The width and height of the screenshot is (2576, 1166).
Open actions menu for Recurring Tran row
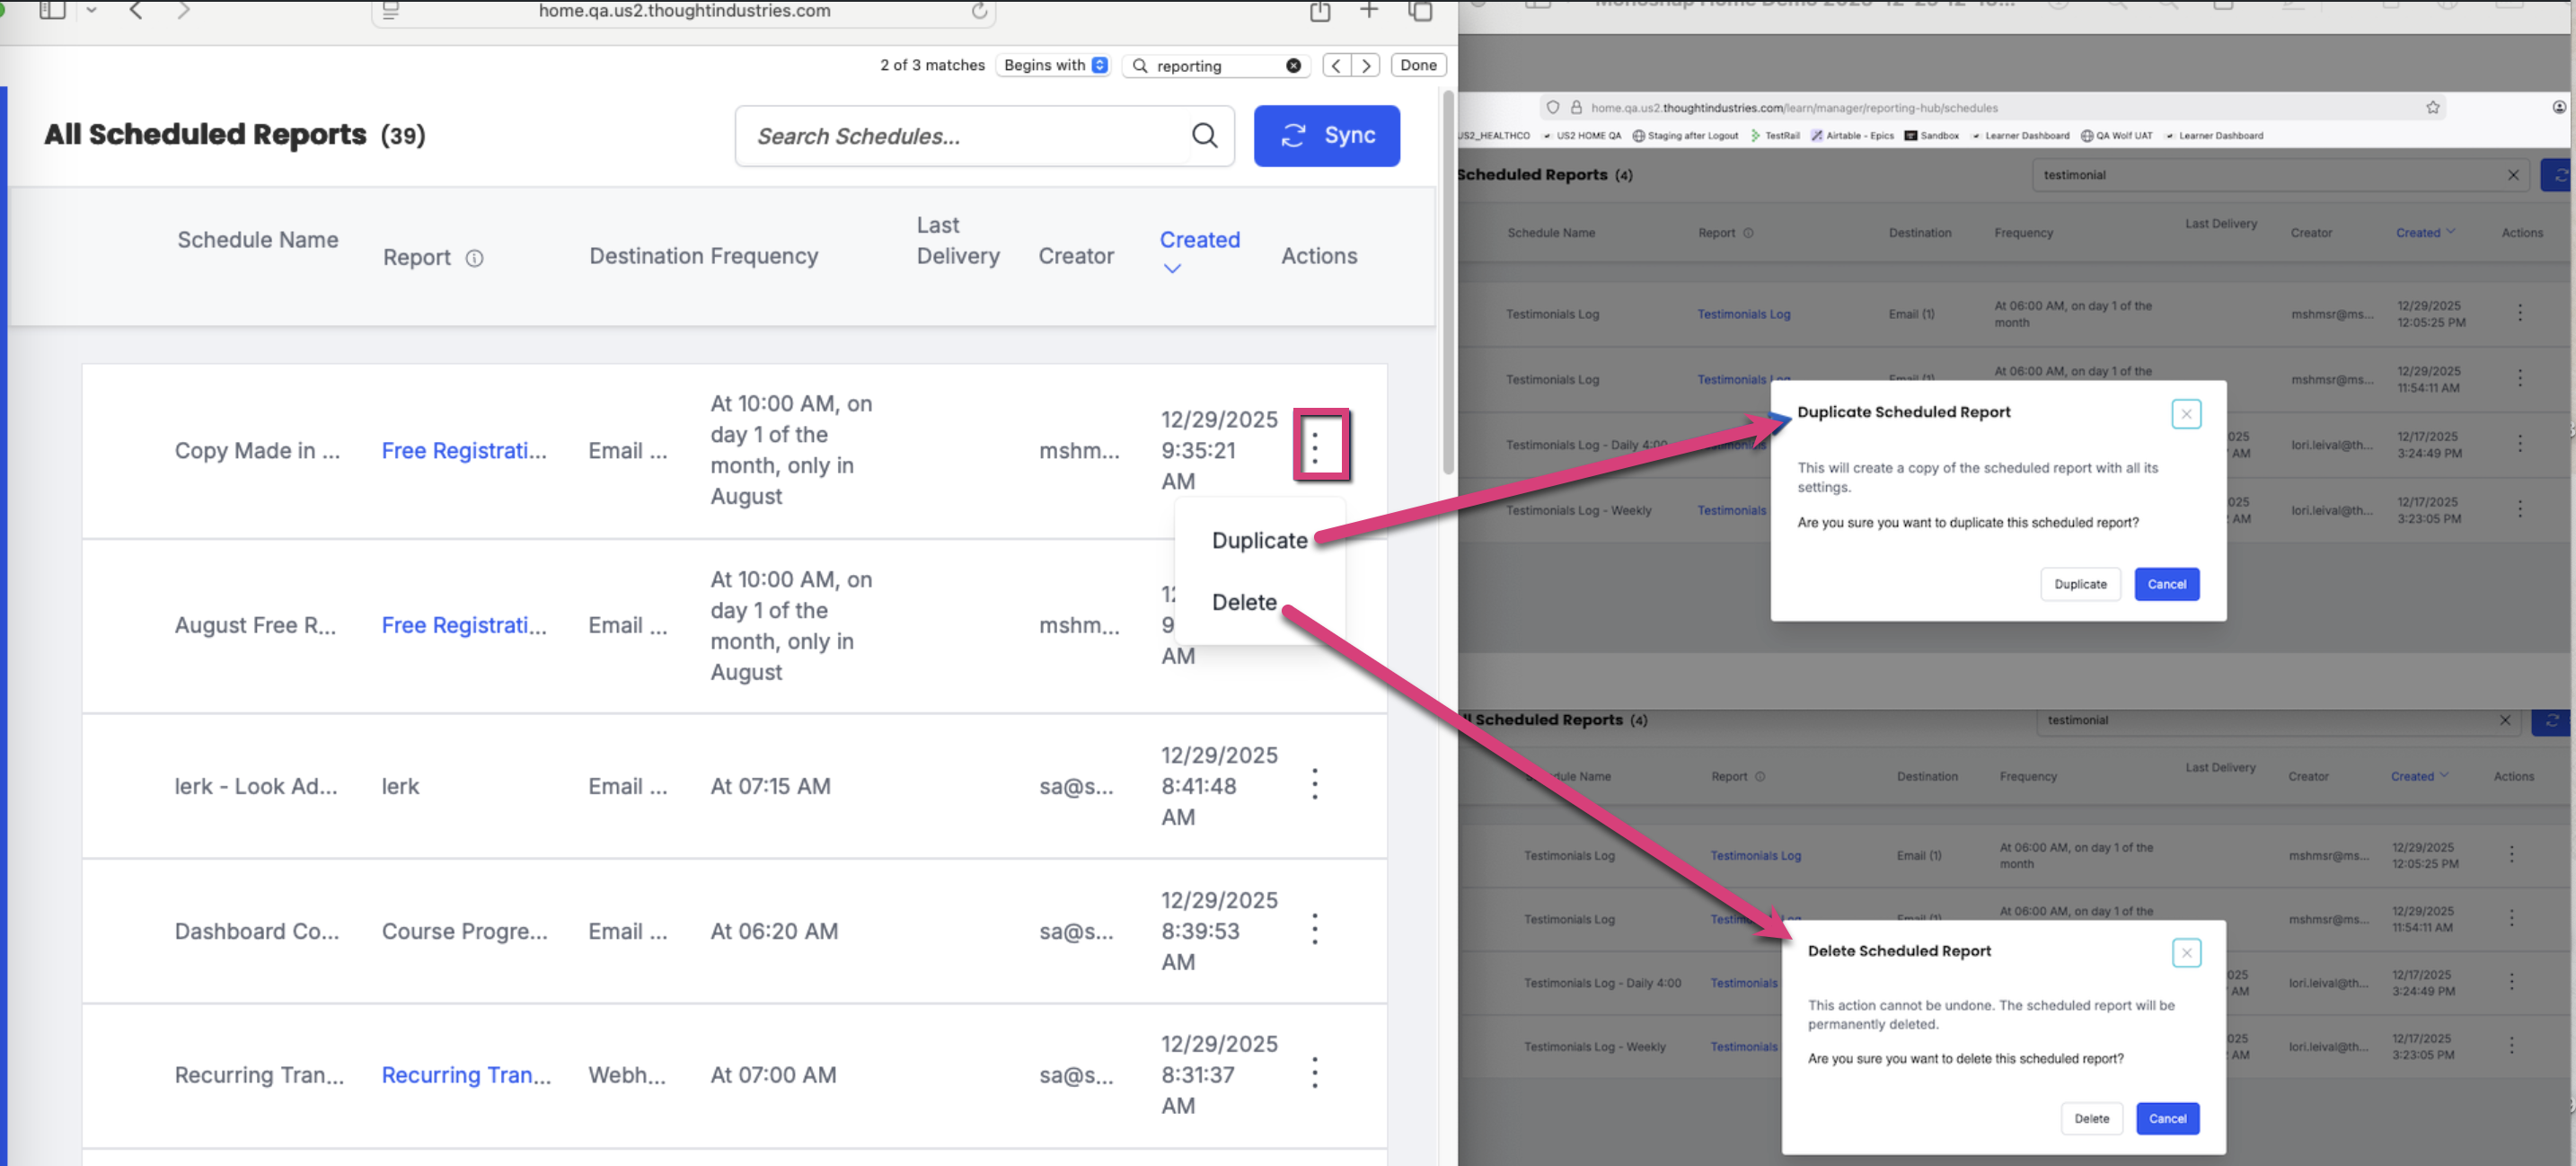tap(1315, 1074)
